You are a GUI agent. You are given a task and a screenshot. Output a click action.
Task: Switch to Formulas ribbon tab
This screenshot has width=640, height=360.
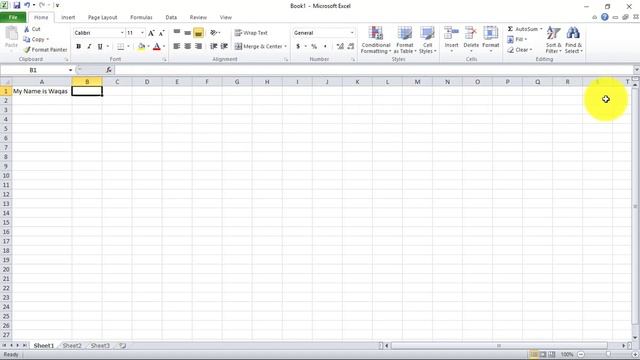tap(141, 18)
